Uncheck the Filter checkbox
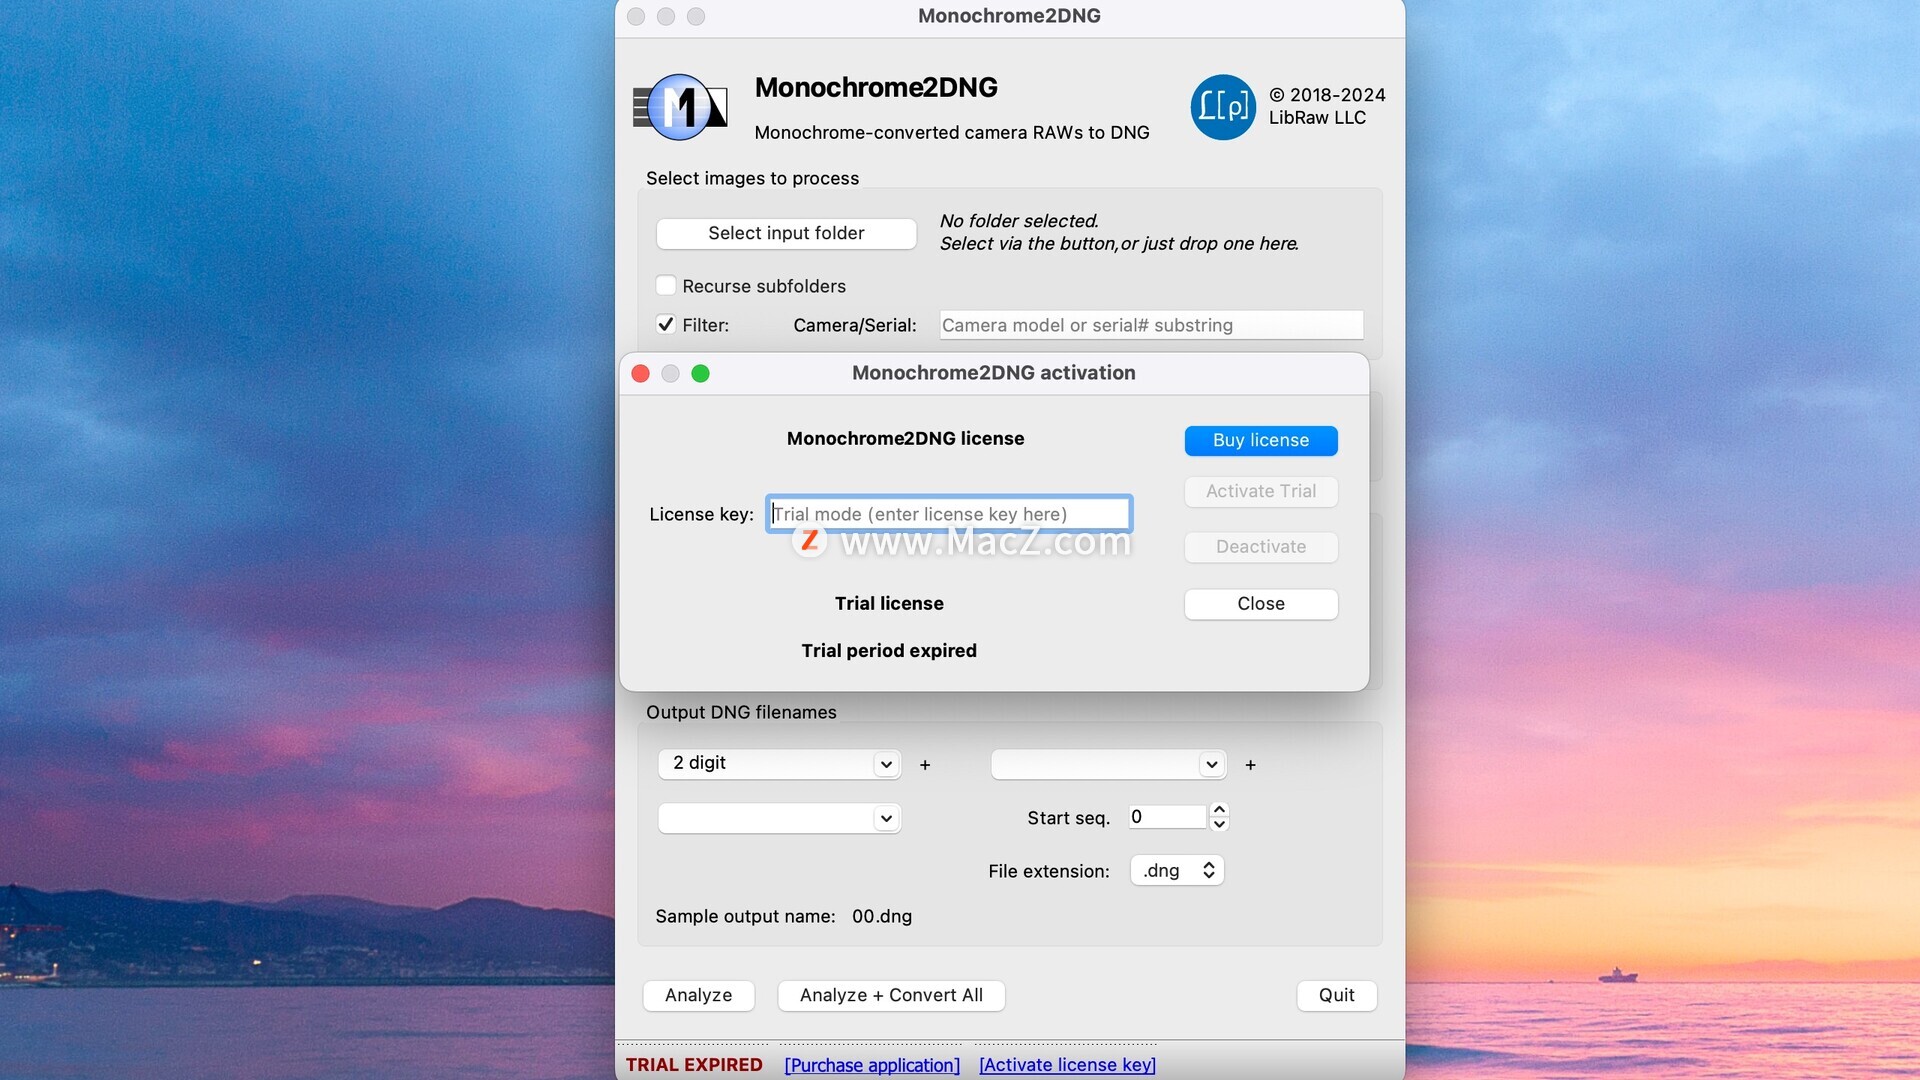 click(x=666, y=325)
